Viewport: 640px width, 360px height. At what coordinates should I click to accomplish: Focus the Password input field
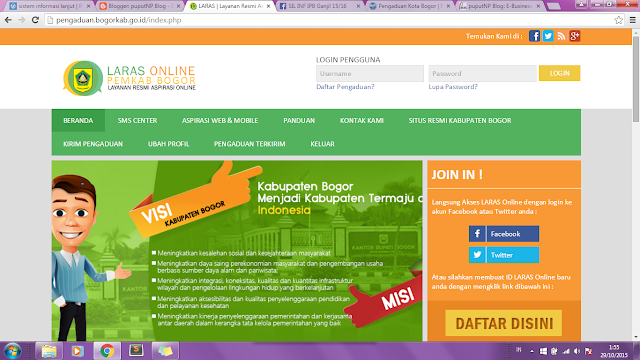click(482, 73)
